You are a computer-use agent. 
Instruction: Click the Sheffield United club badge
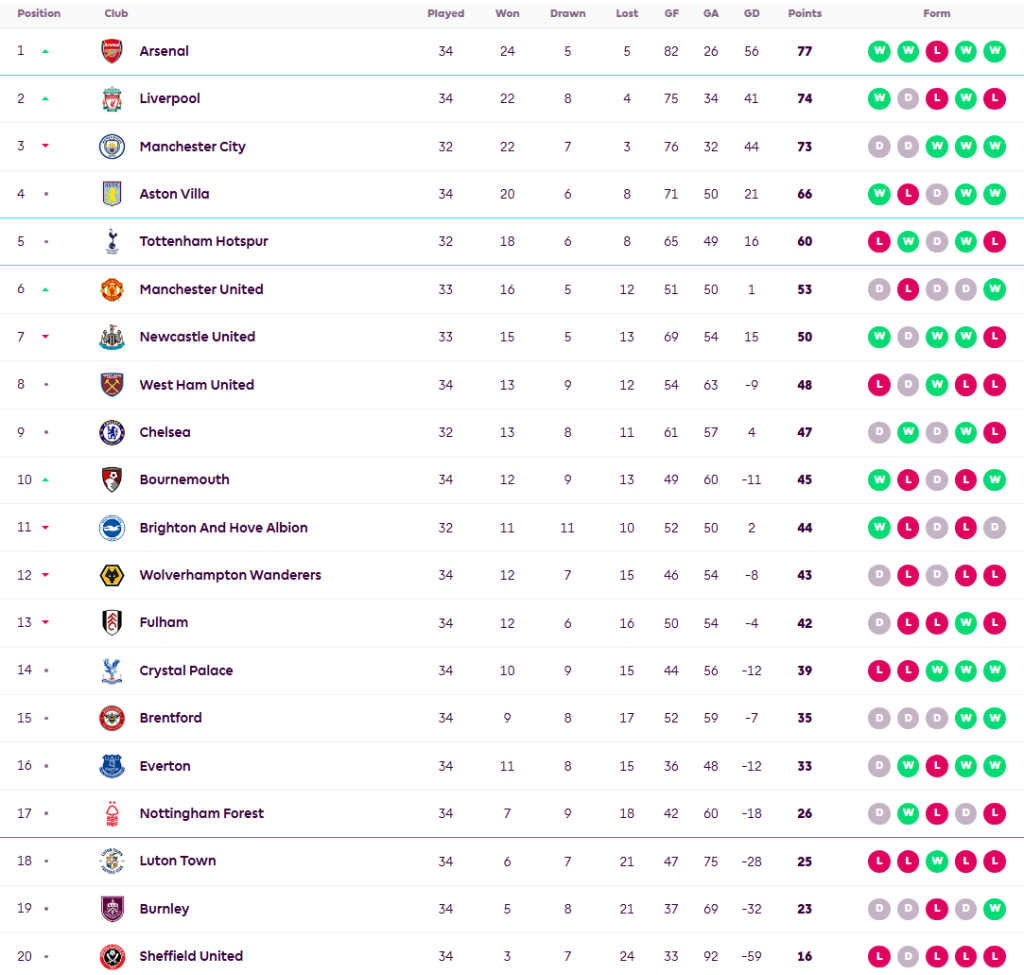click(x=112, y=957)
